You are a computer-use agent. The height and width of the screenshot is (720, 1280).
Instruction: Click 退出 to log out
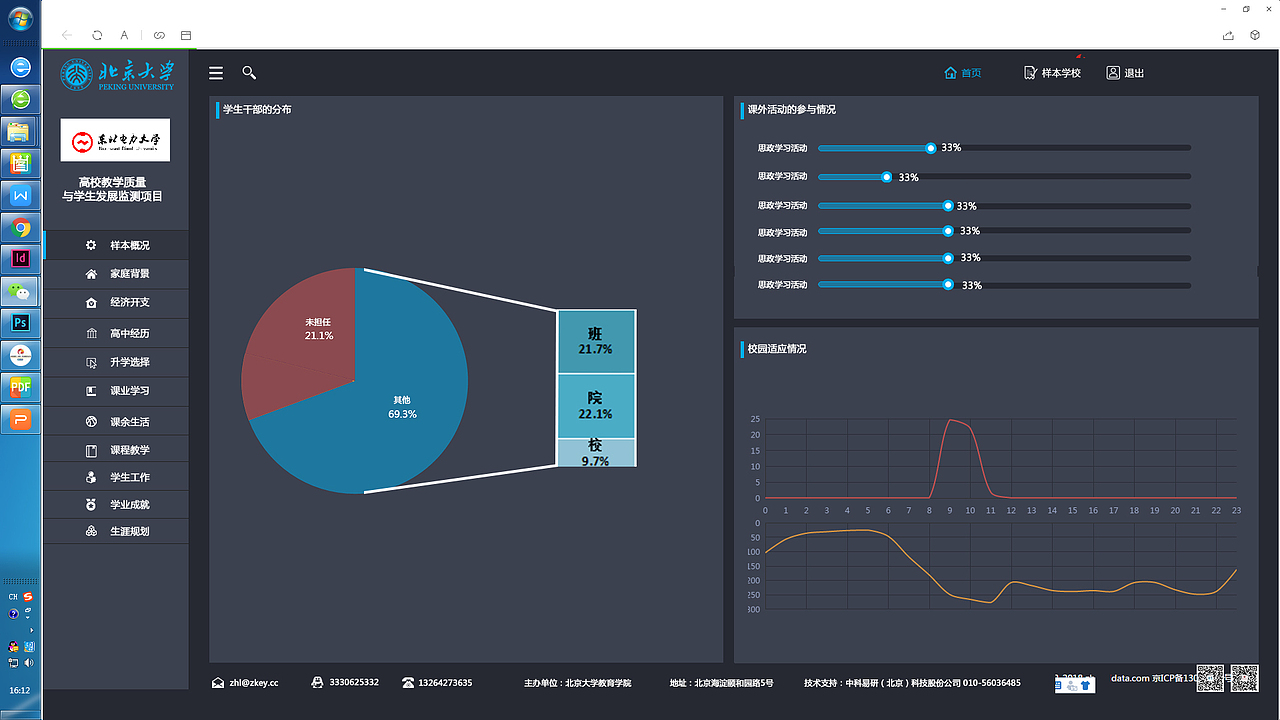tap(1125, 73)
